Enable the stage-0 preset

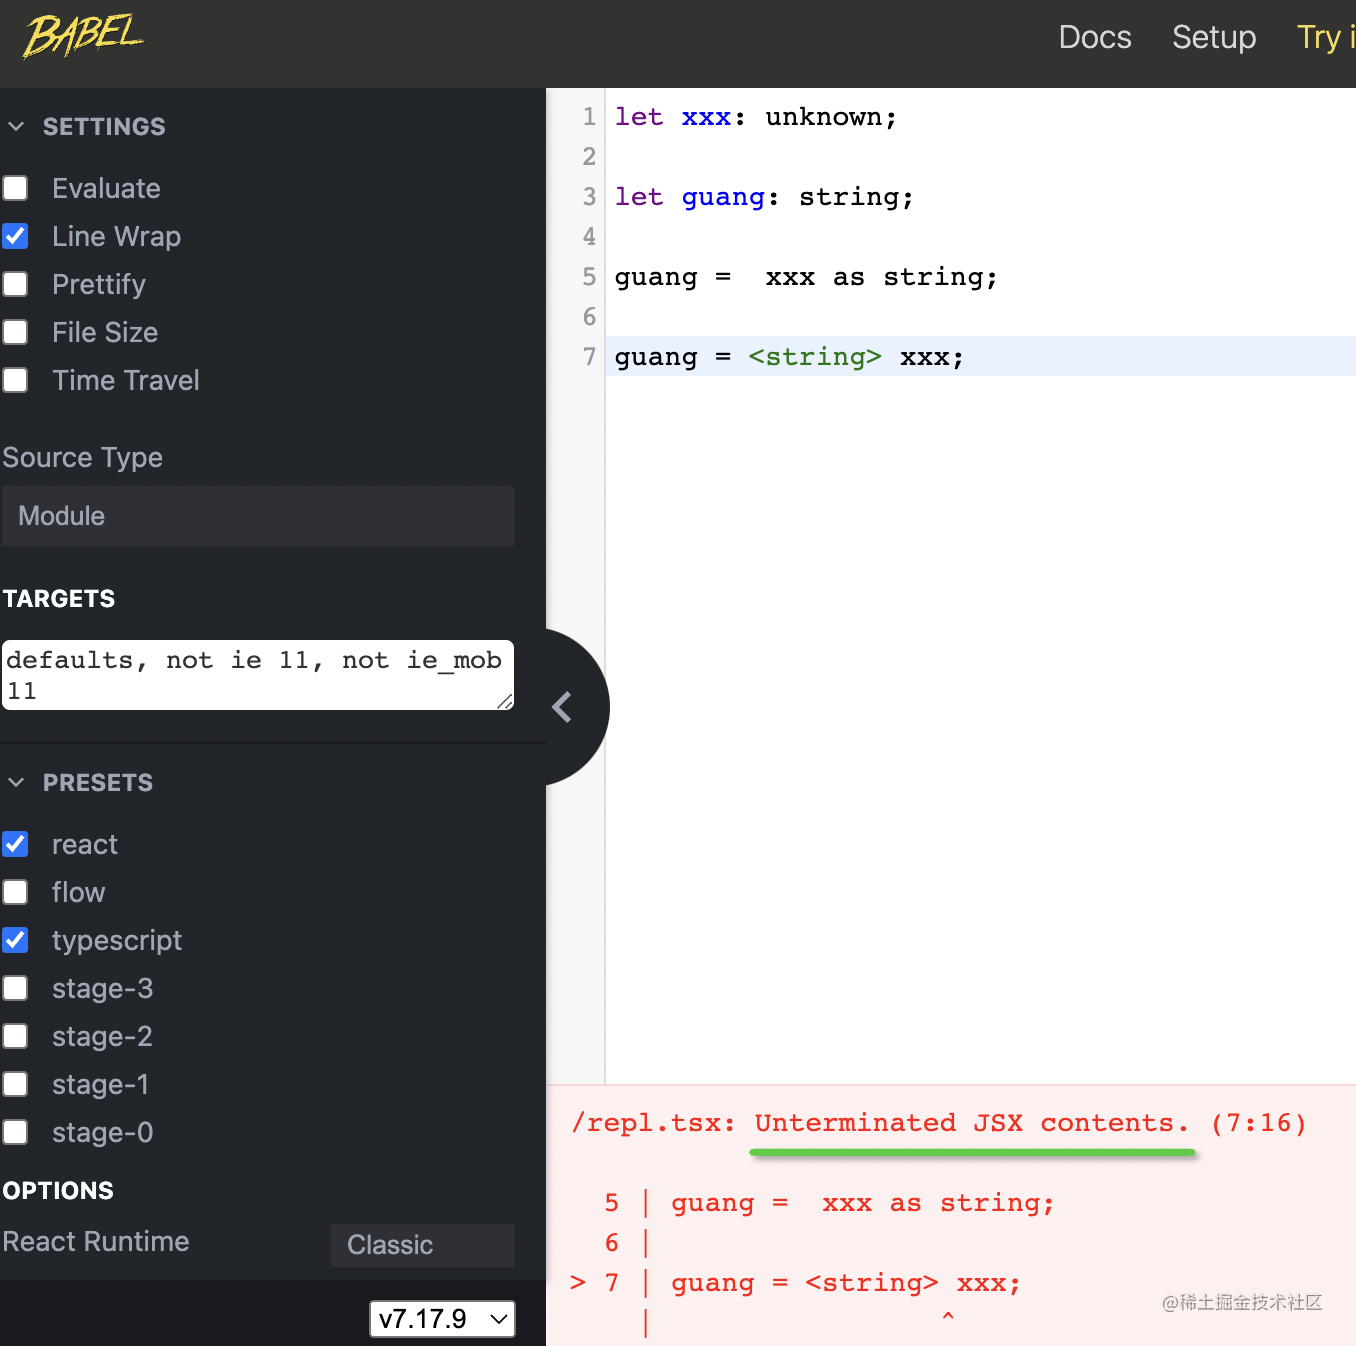tap(16, 1133)
